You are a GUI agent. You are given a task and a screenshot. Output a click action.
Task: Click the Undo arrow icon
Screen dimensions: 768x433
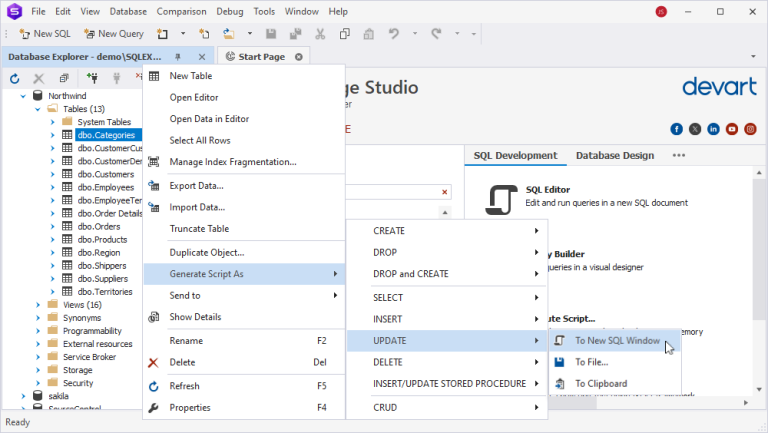(394, 34)
